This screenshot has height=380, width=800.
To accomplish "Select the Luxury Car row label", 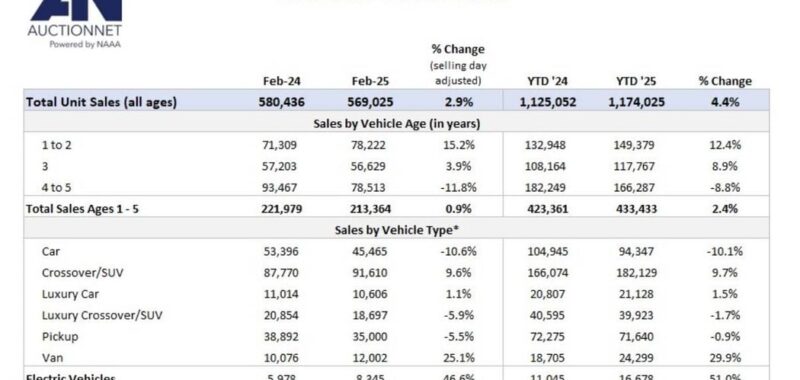I will (70, 294).
